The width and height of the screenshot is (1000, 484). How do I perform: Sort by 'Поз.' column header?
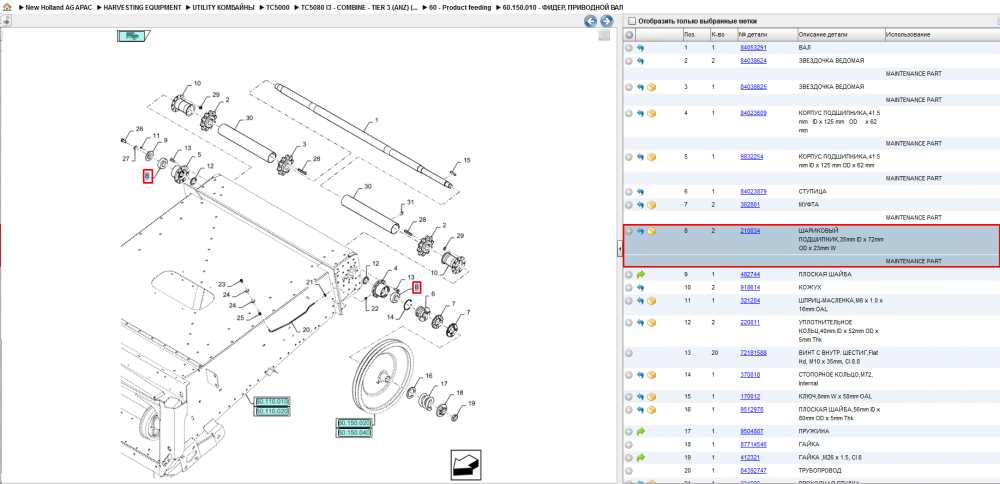pos(689,34)
